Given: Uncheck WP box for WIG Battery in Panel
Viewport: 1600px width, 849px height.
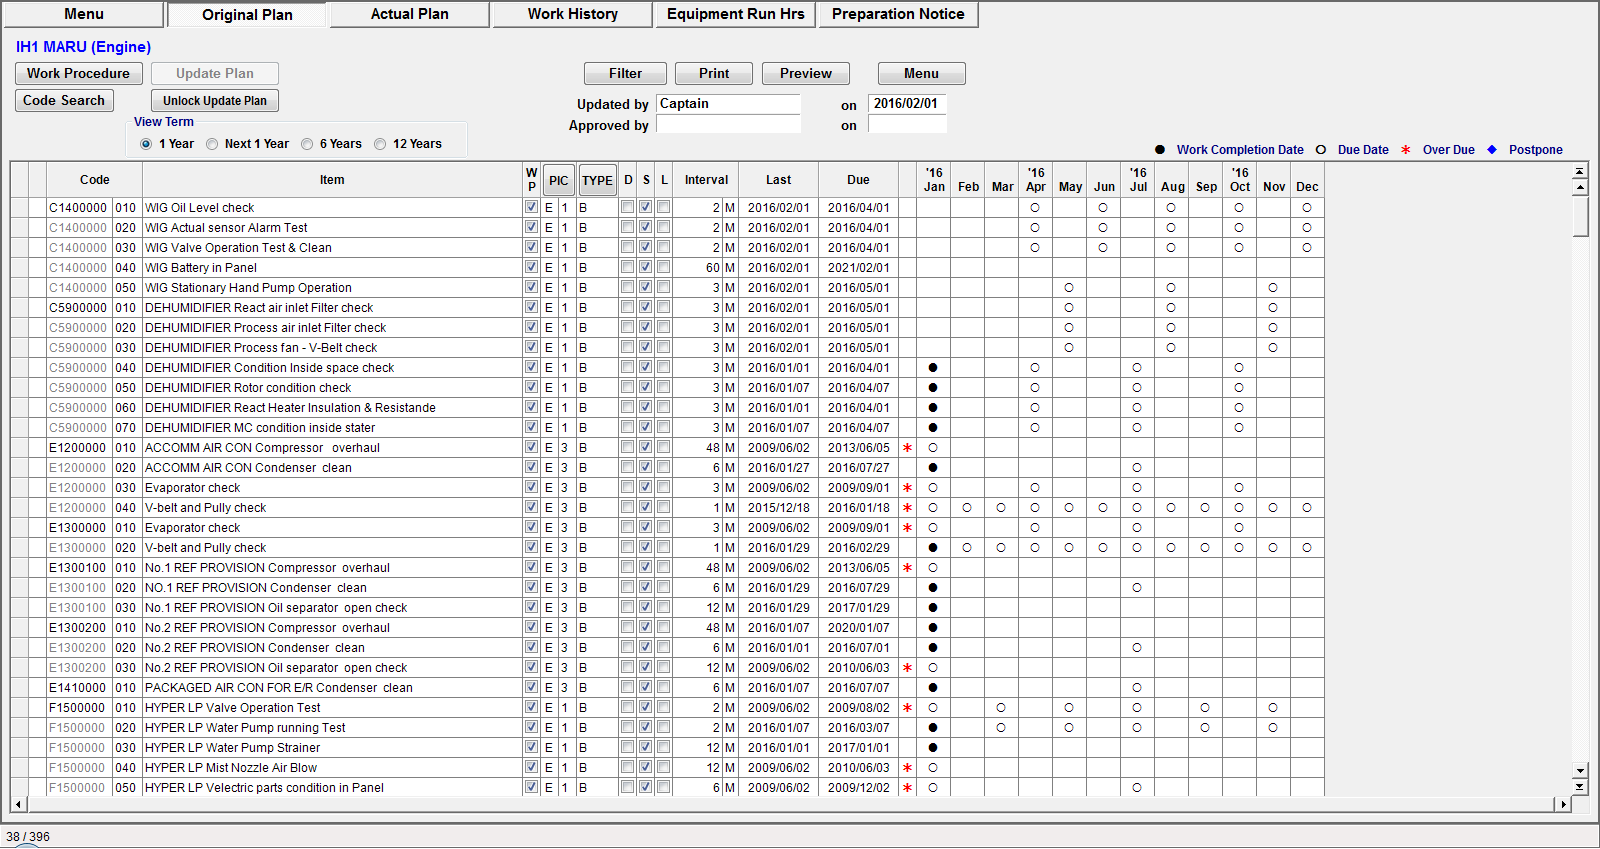Looking at the screenshot, I should (531, 267).
